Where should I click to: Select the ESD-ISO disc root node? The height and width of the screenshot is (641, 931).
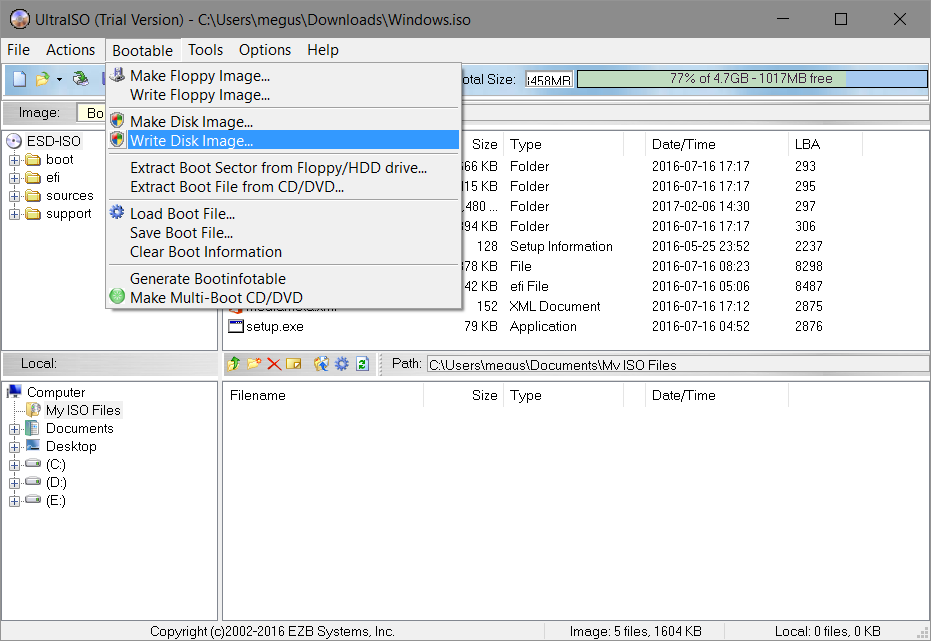pyautogui.click(x=53, y=141)
